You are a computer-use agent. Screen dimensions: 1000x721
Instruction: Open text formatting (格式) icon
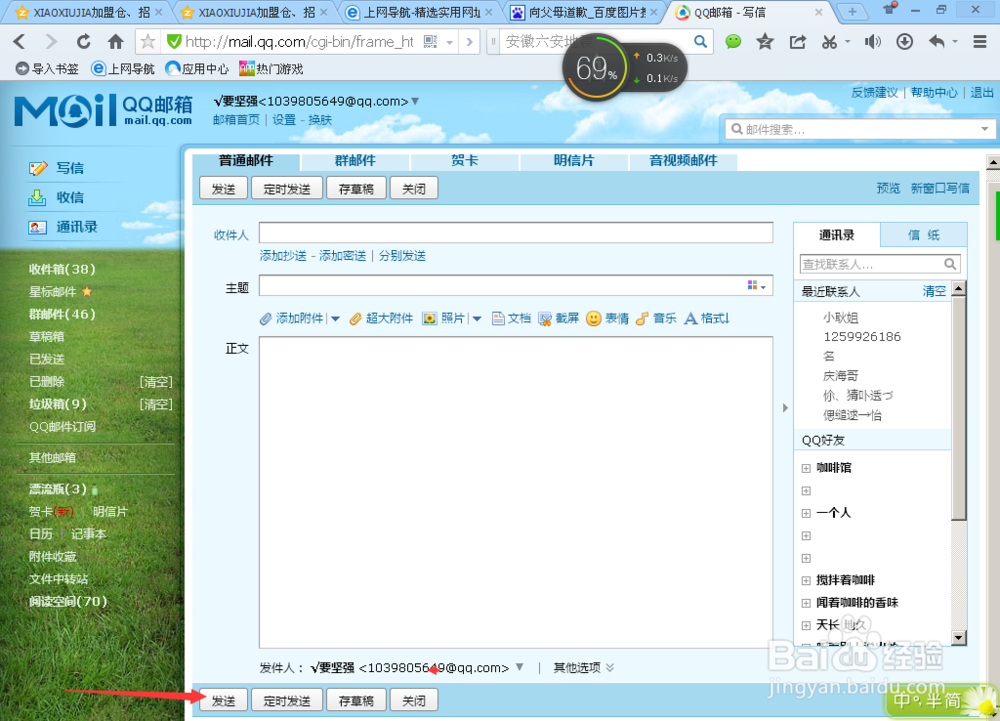[691, 319]
